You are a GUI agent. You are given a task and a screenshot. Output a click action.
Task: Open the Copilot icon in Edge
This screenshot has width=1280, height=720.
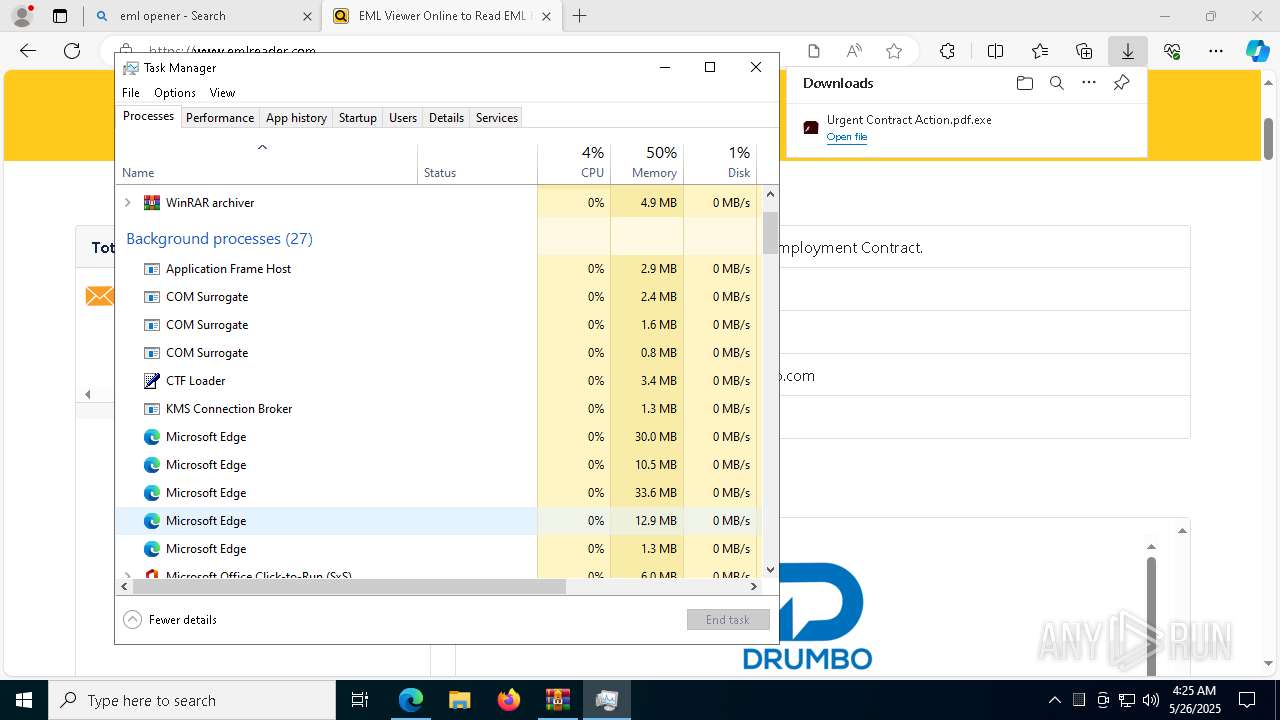(1257, 51)
